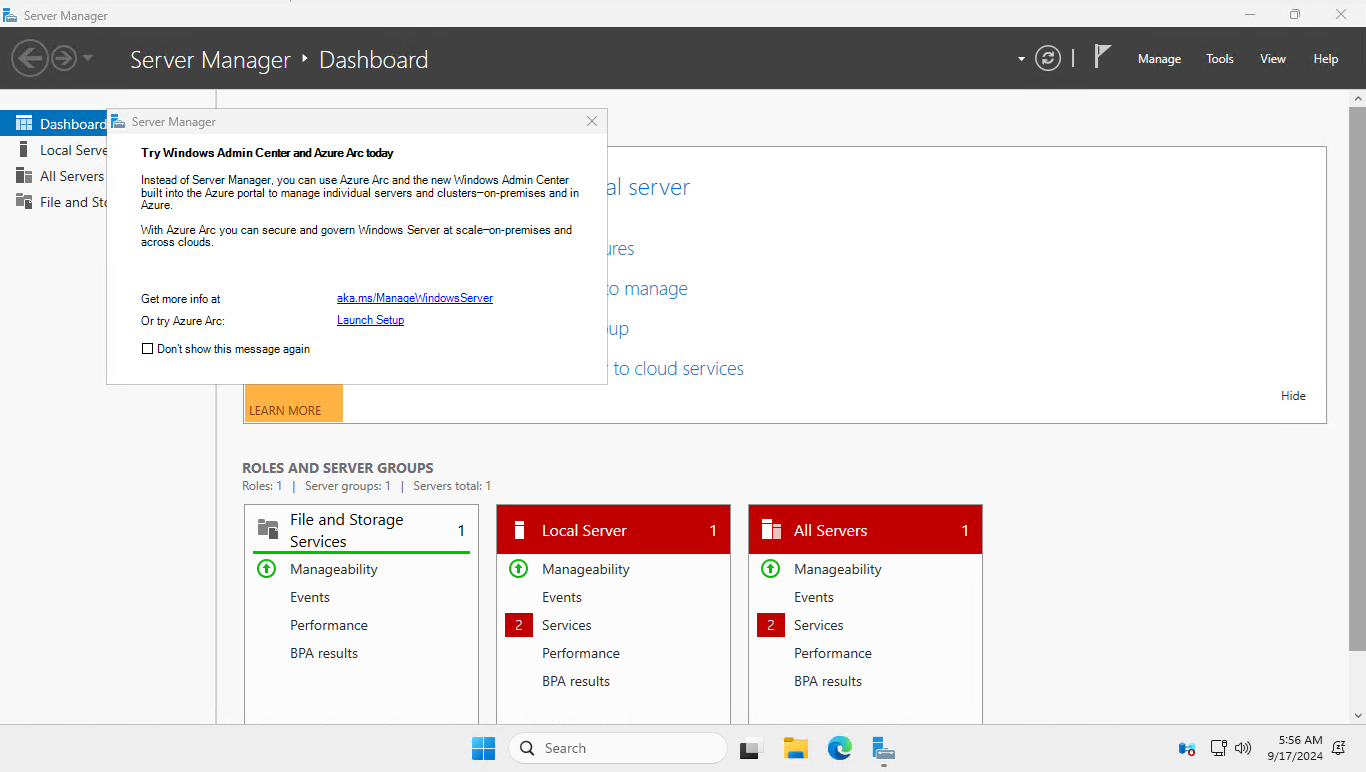
Task: Click the network icon in system tray
Action: (1219, 748)
